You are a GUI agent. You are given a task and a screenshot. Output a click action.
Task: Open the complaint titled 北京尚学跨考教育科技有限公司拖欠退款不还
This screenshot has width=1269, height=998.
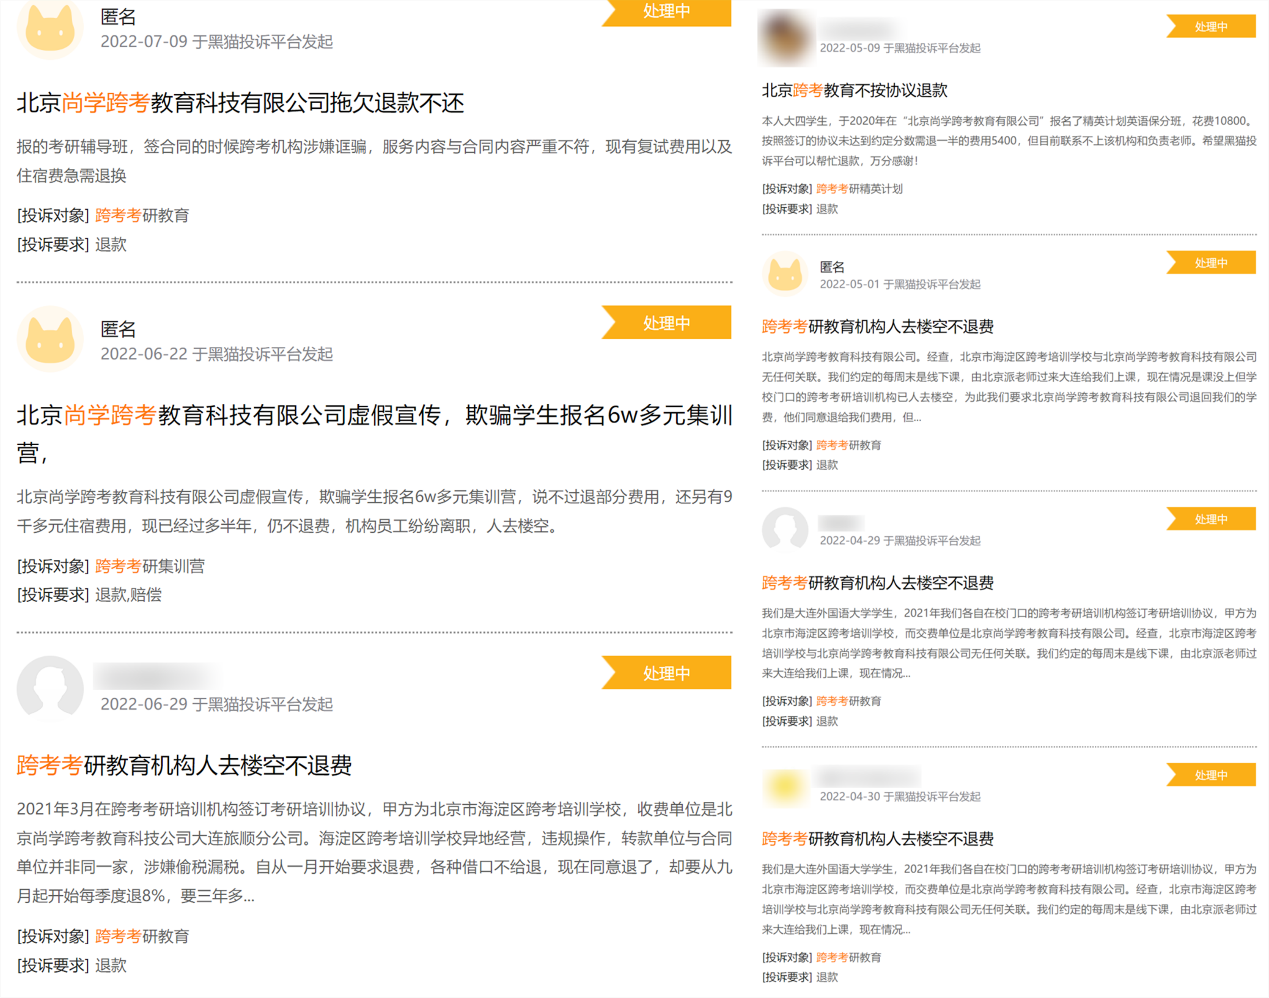pos(240,103)
